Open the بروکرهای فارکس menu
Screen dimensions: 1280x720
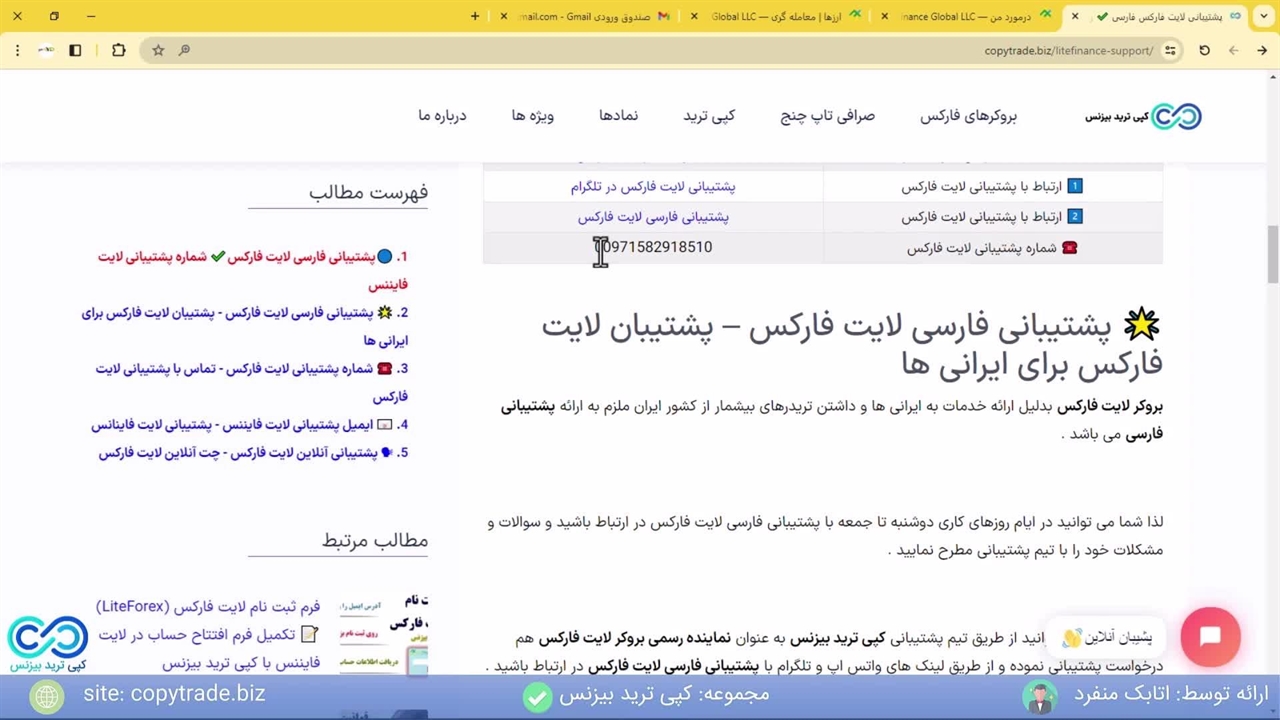coord(968,116)
